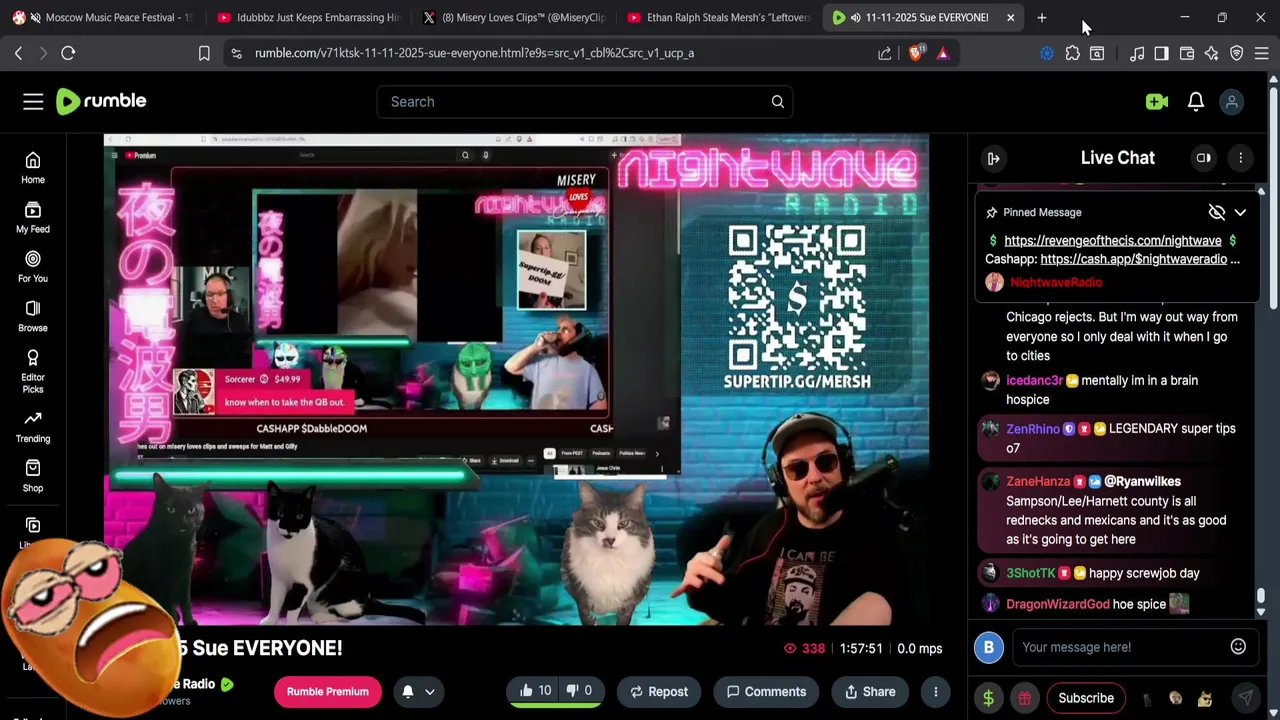Hide the pinned message eye toggle
This screenshot has height=720, width=1280.
point(1216,212)
